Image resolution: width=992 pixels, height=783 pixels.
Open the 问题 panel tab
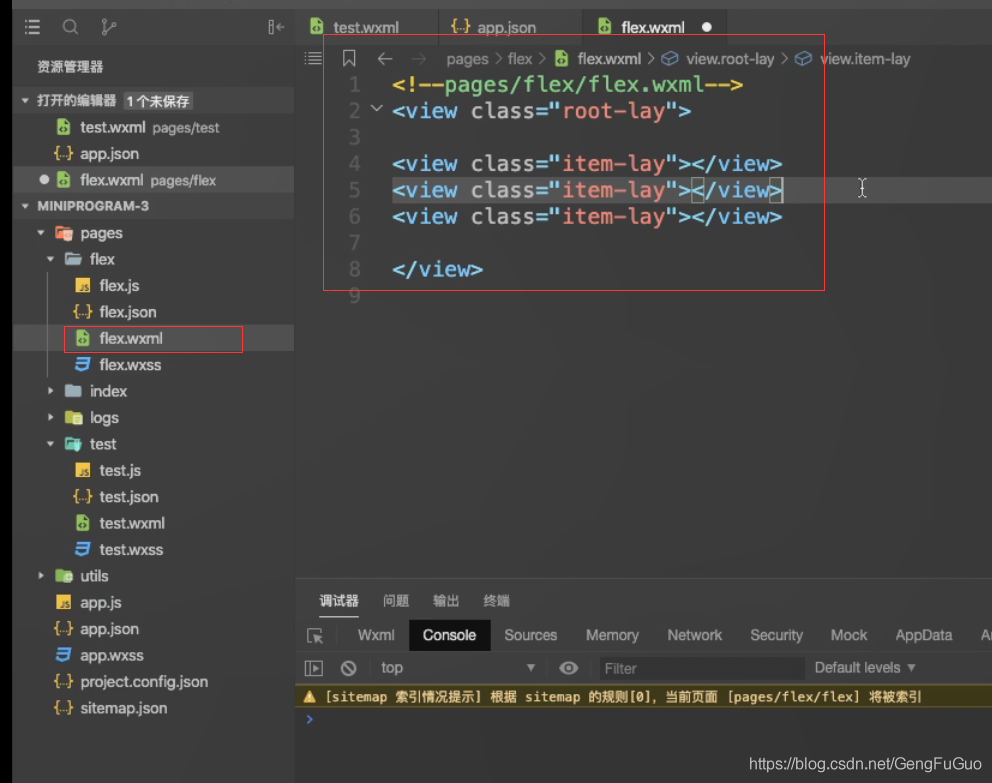pyautogui.click(x=396, y=601)
